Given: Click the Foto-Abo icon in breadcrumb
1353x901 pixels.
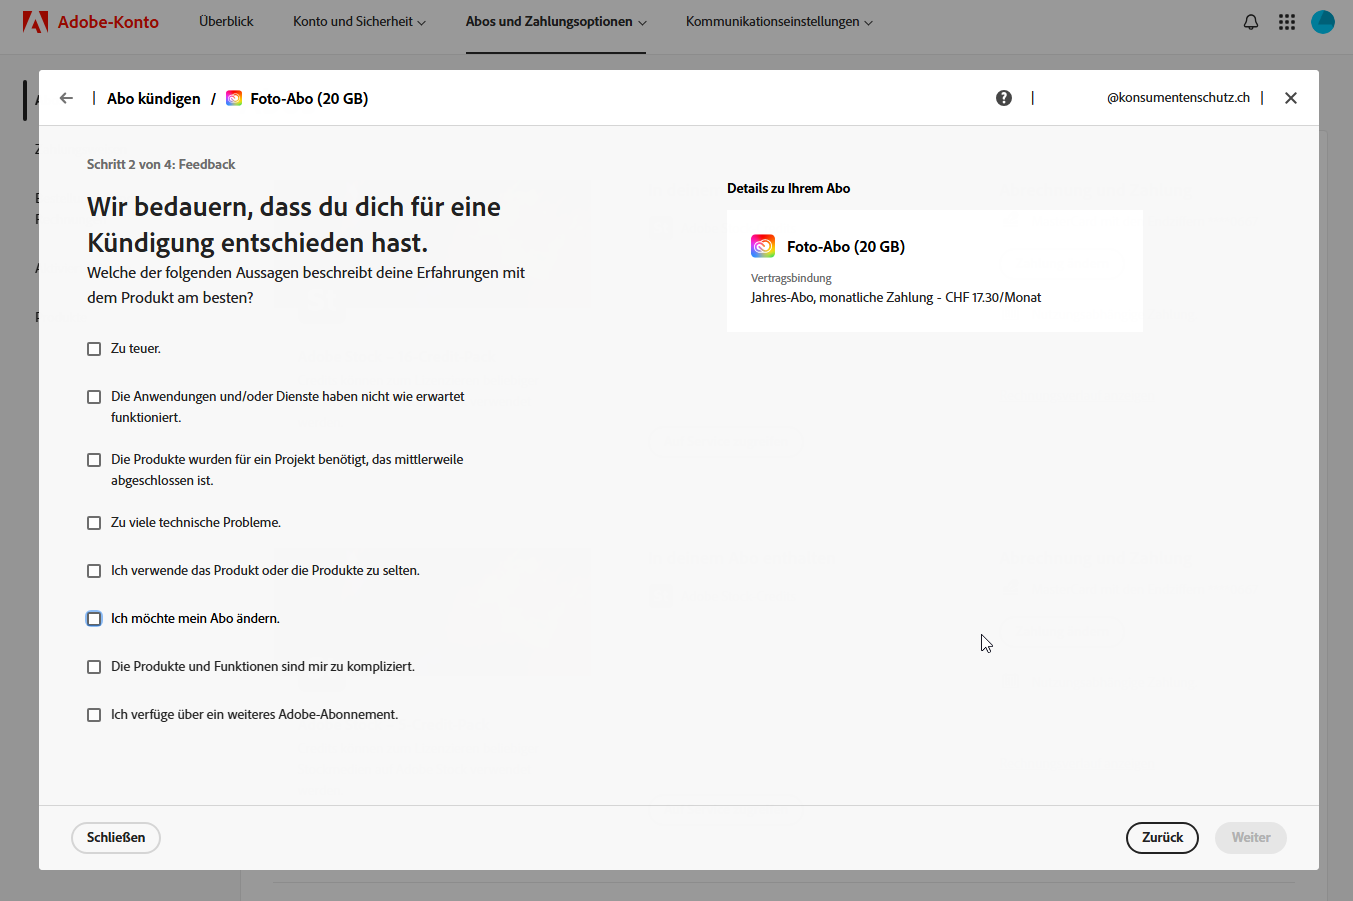Looking at the screenshot, I should click(x=234, y=98).
